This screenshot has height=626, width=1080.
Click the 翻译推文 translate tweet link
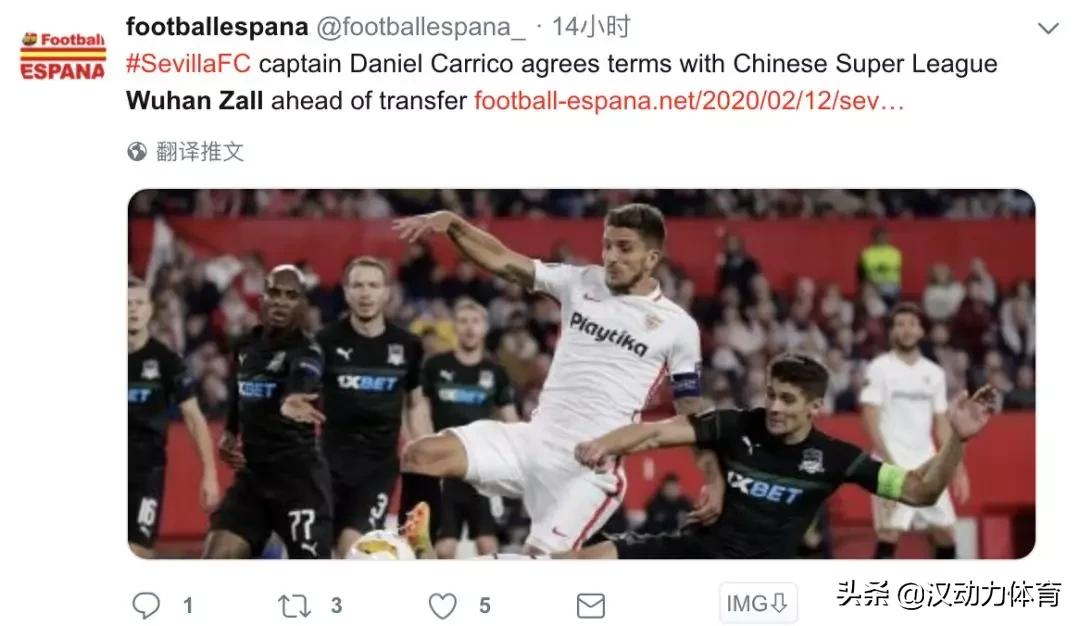click(200, 152)
